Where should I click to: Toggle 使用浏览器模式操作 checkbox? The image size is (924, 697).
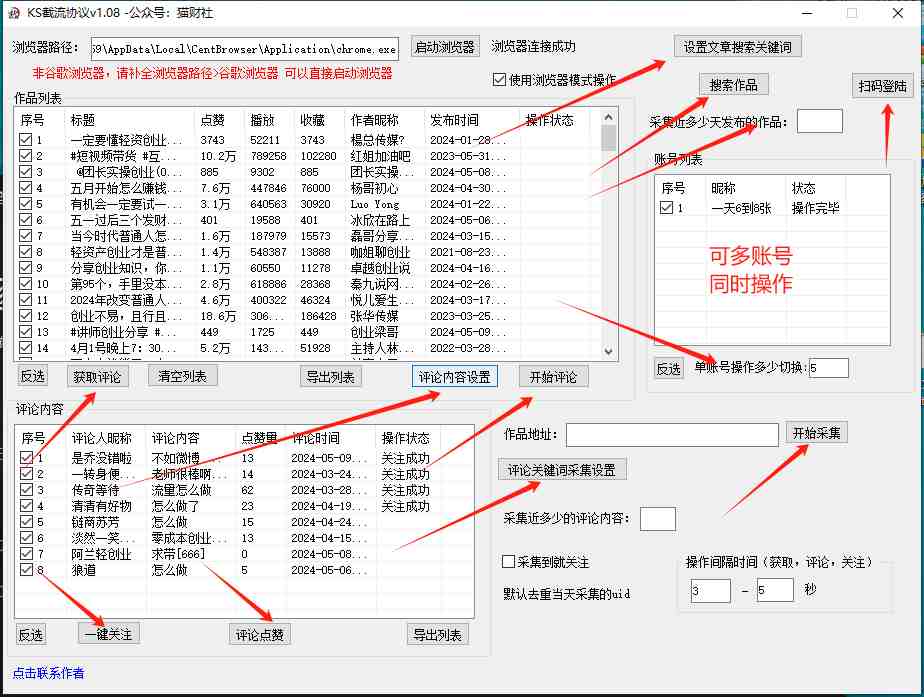500,80
